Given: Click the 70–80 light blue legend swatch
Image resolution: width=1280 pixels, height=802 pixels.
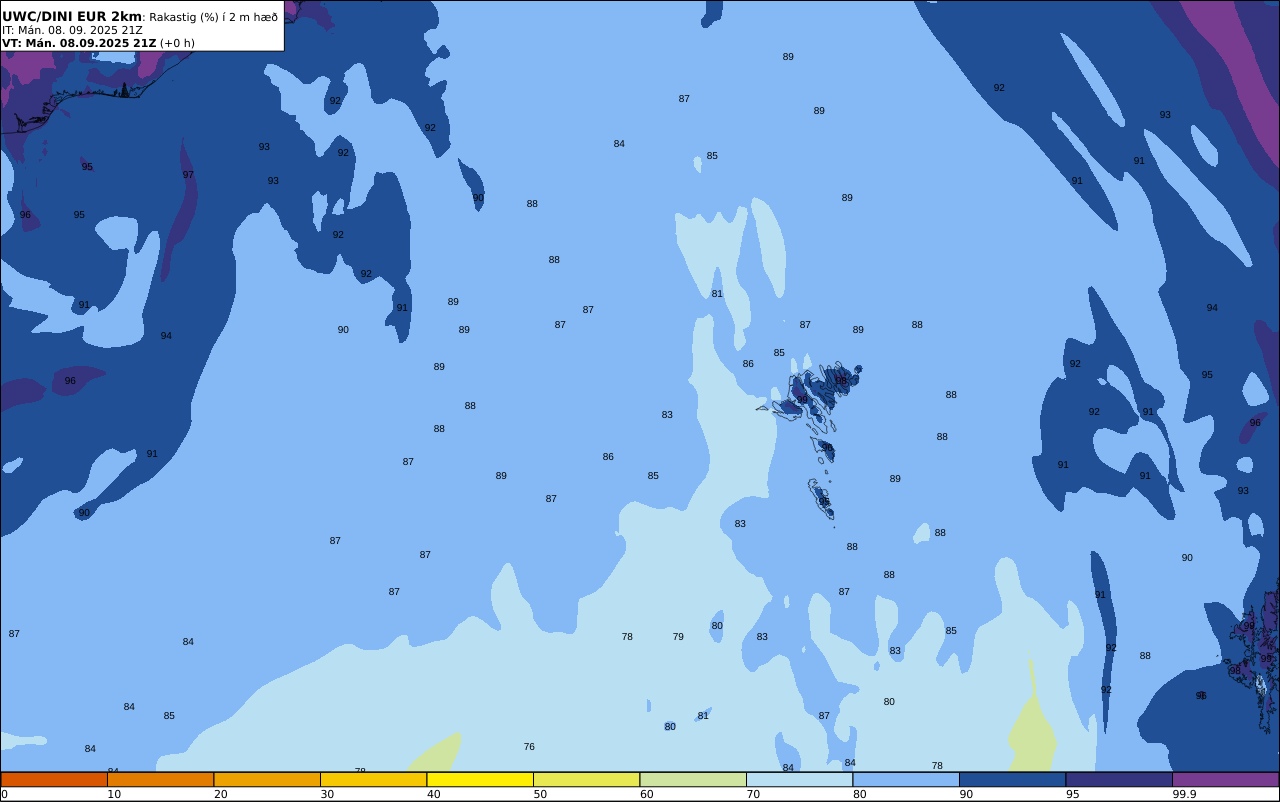Looking at the screenshot, I should pos(799,779).
